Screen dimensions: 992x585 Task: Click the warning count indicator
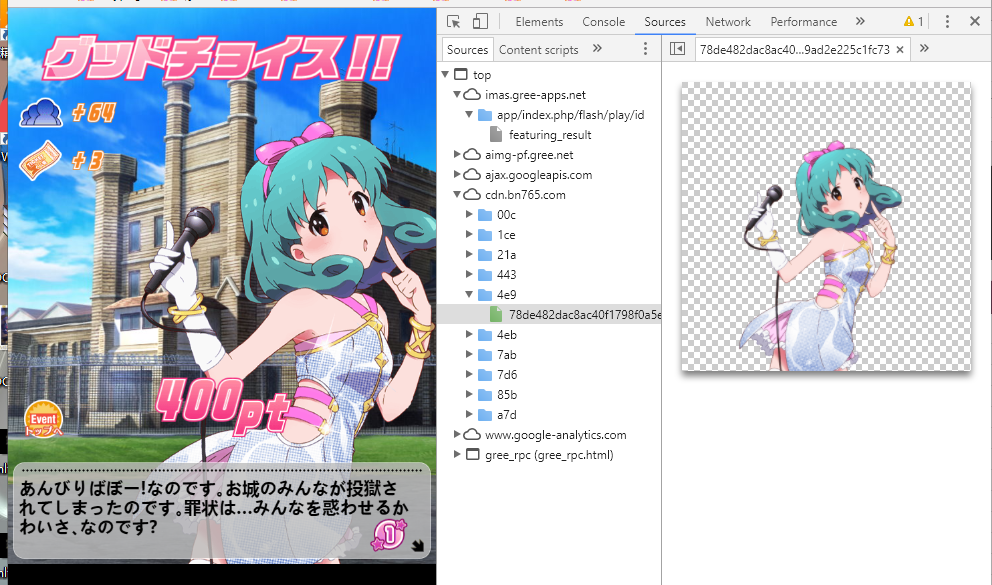(914, 22)
